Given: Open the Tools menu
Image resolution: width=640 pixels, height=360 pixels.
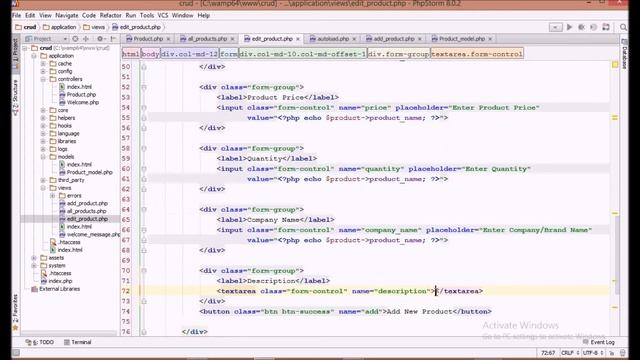Looking at the screenshot, I should click(x=147, y=16).
